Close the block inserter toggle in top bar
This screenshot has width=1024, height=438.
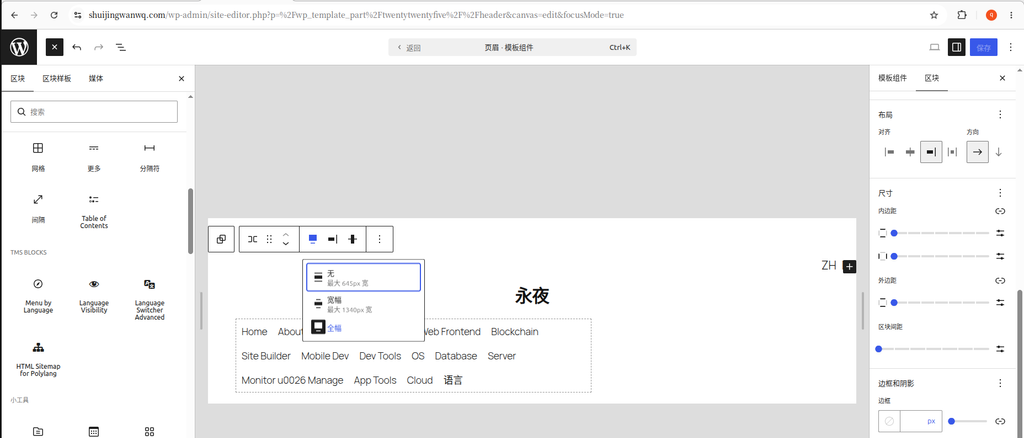(x=54, y=47)
